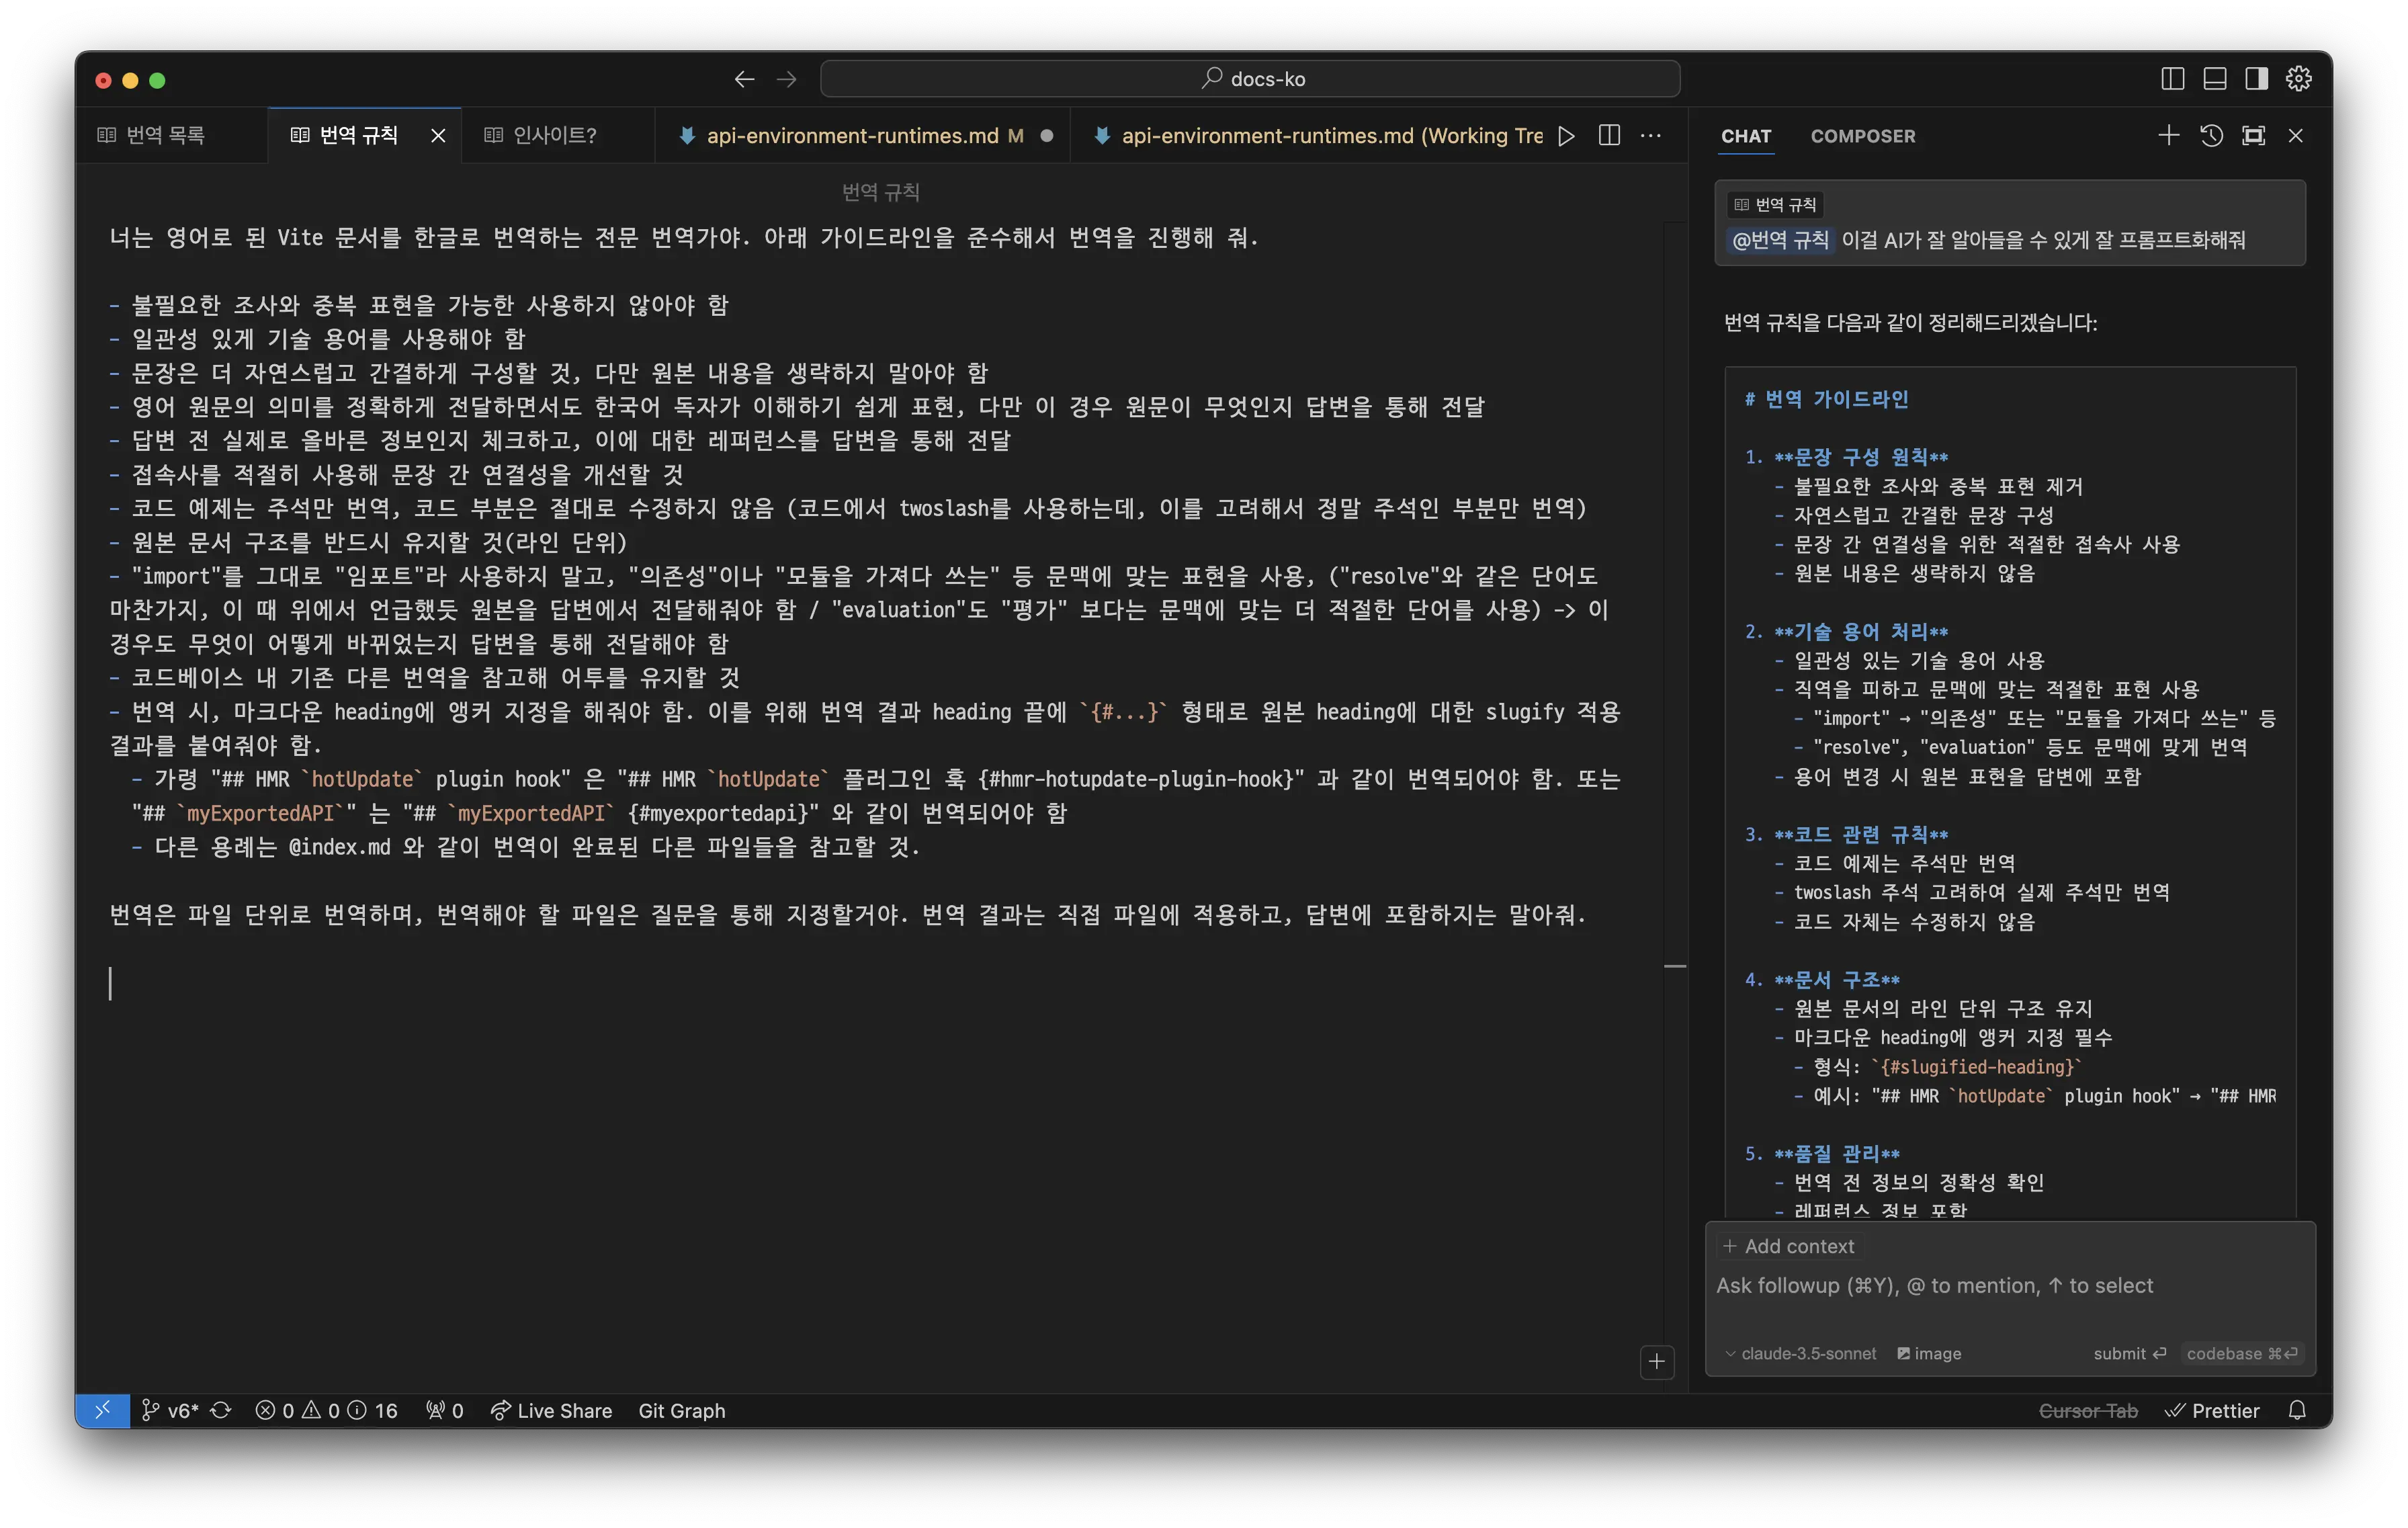Viewport: 2408px width, 1528px height.
Task: Split the editor to the right
Action: [1609, 135]
